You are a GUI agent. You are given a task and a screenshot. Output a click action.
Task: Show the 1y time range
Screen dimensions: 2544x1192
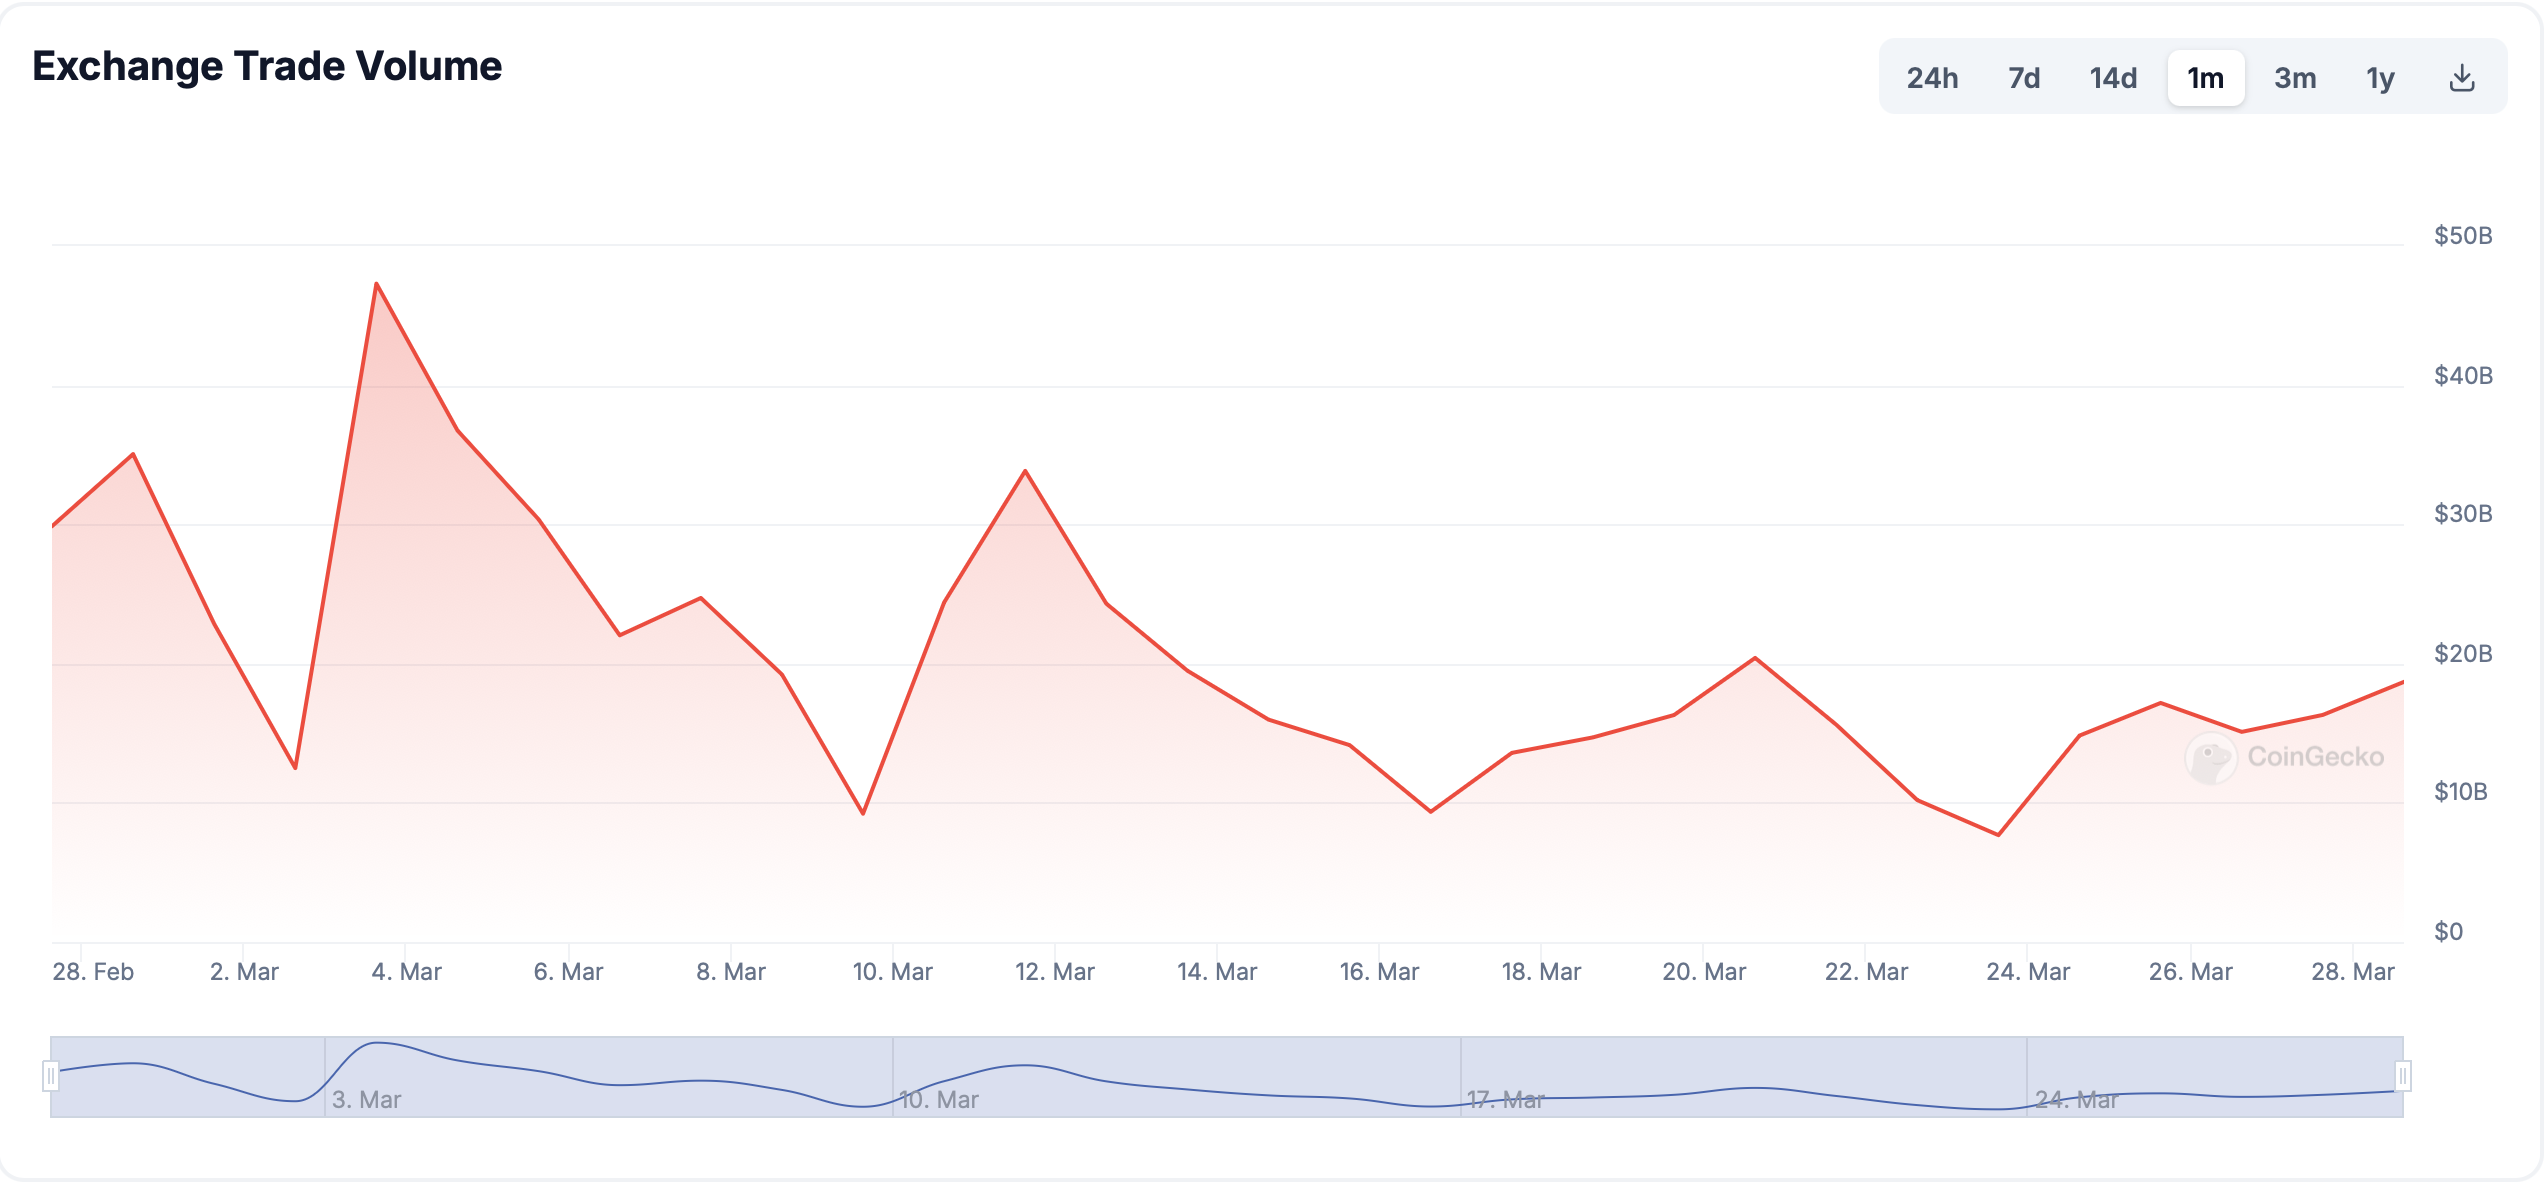pos(2379,78)
